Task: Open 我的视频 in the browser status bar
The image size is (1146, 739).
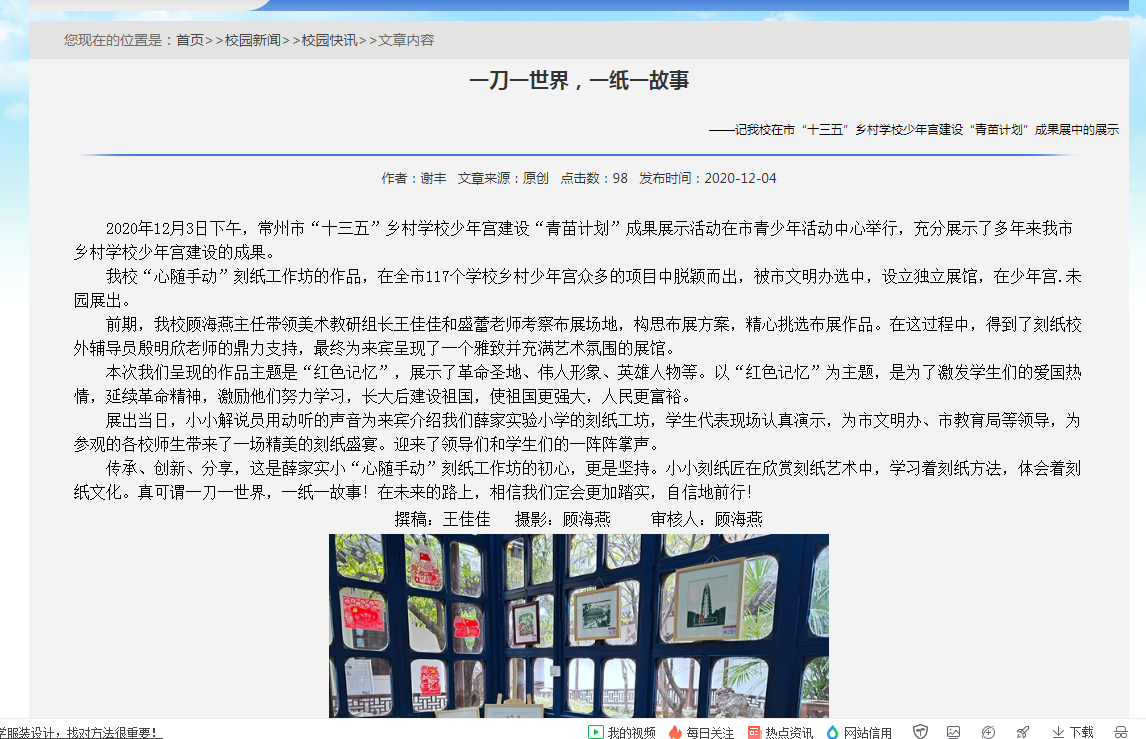Action: coord(622,732)
